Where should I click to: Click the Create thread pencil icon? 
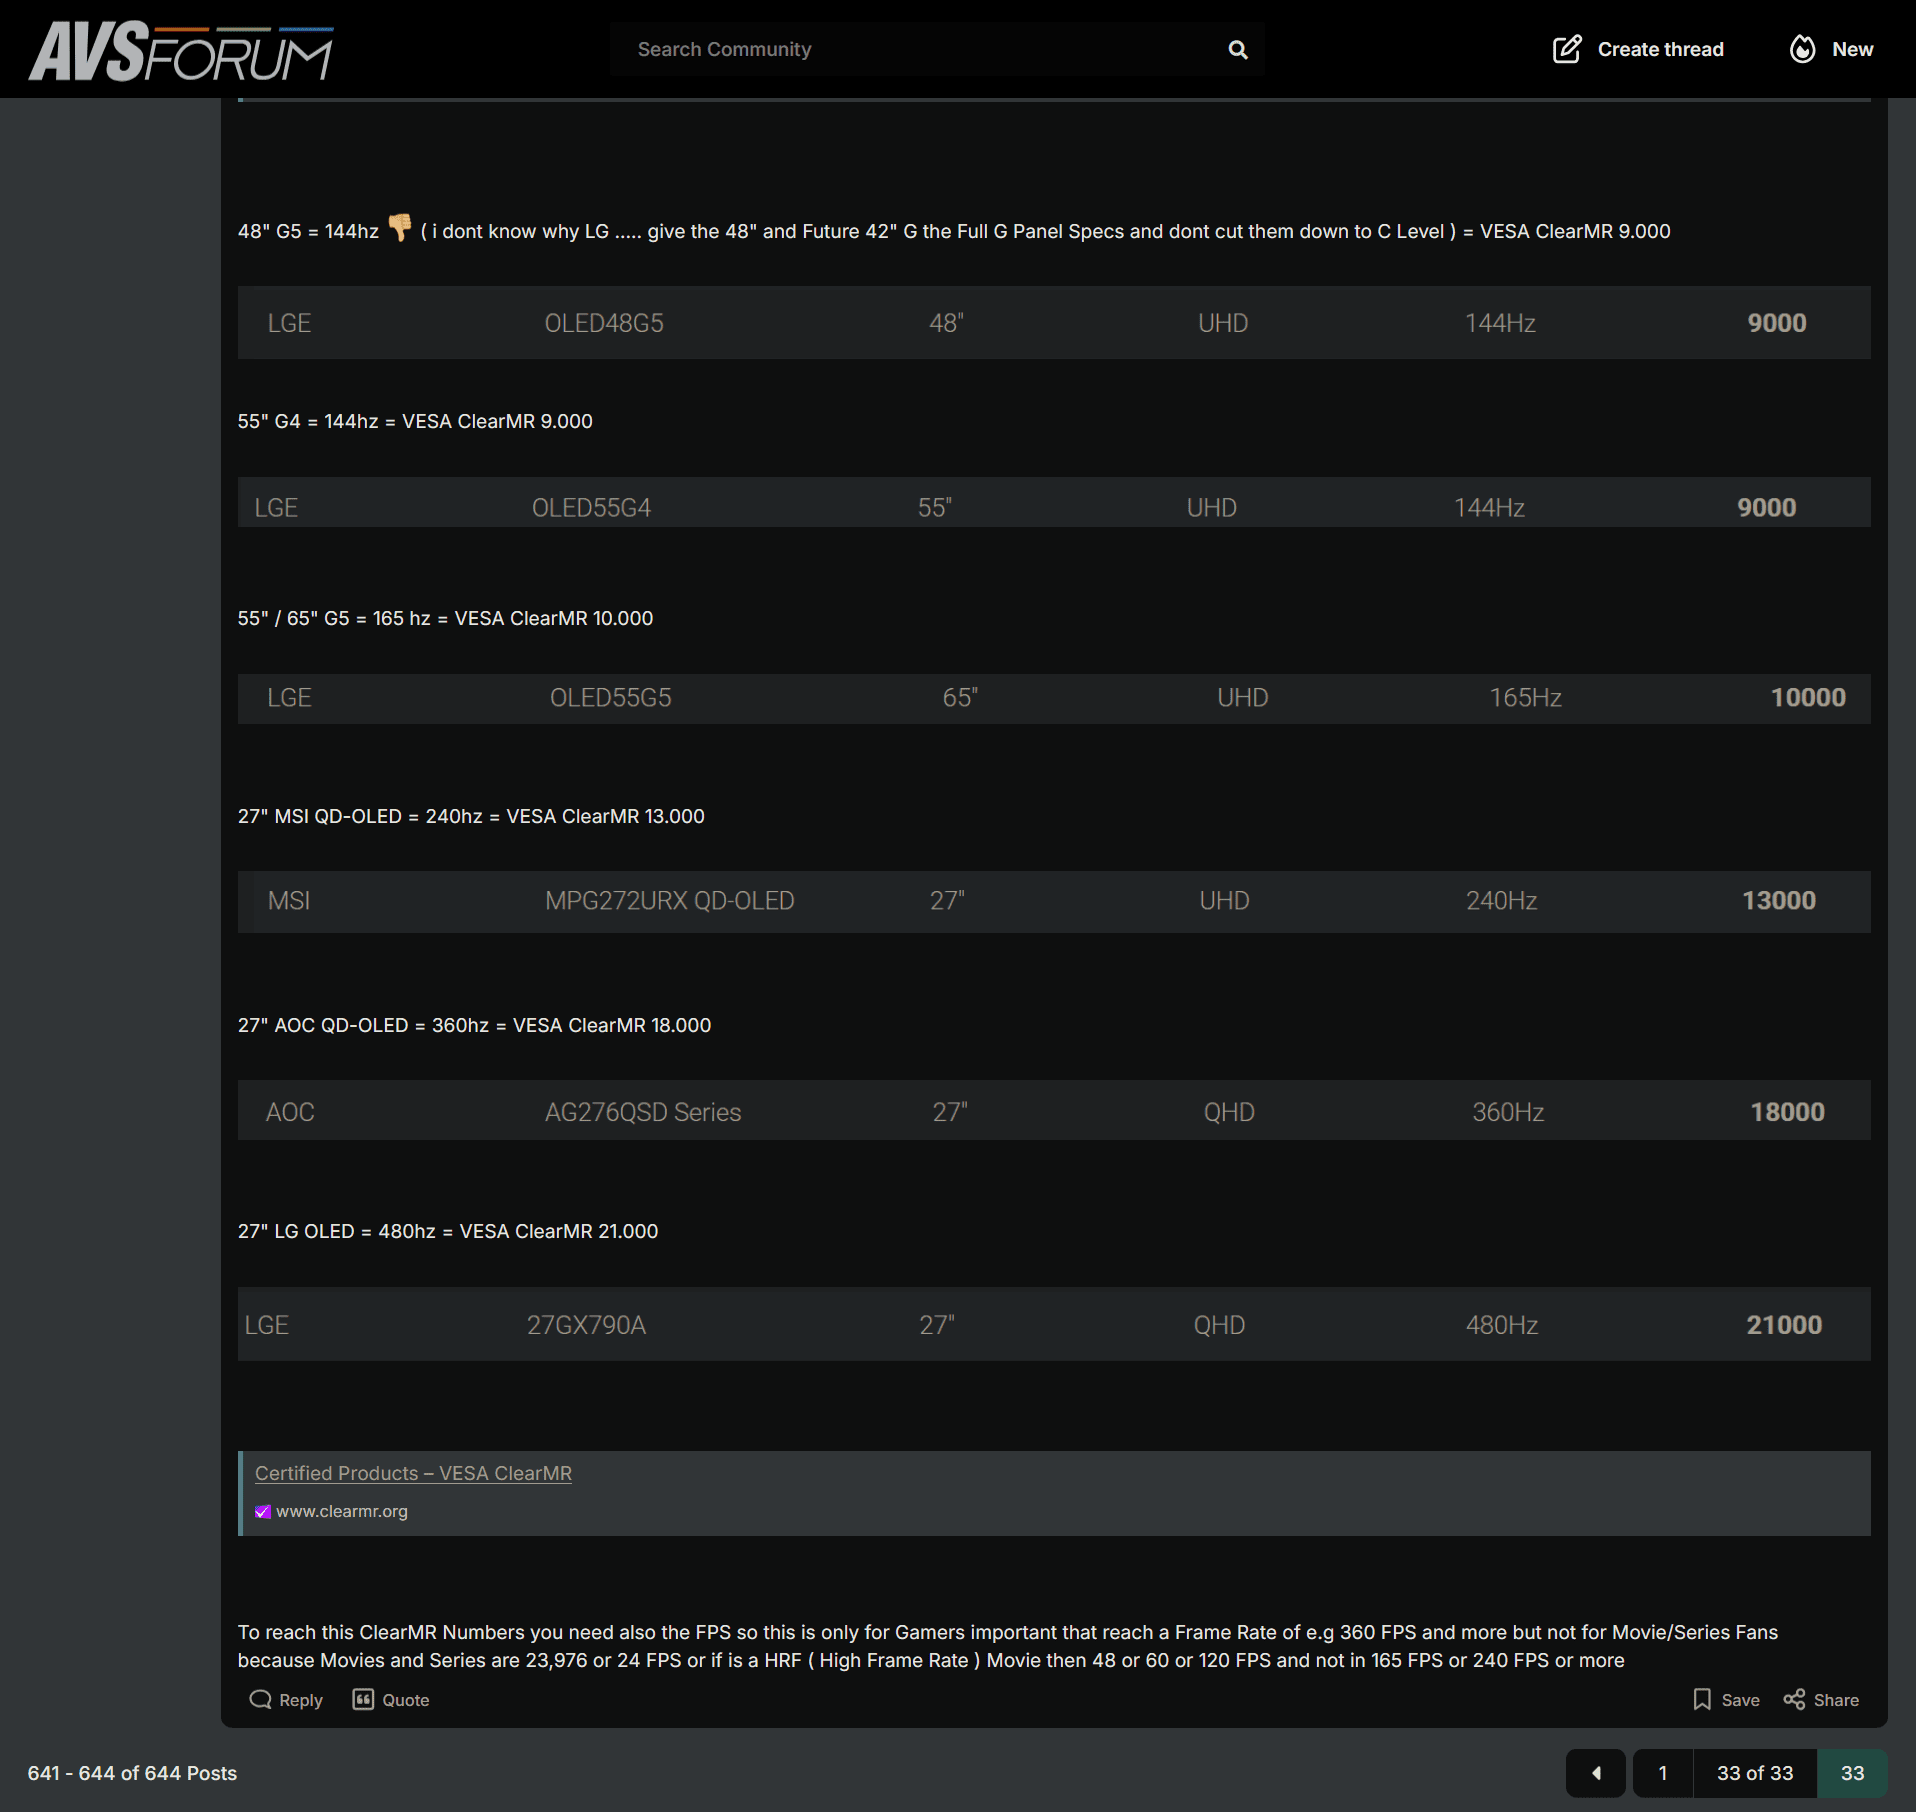pyautogui.click(x=1567, y=50)
